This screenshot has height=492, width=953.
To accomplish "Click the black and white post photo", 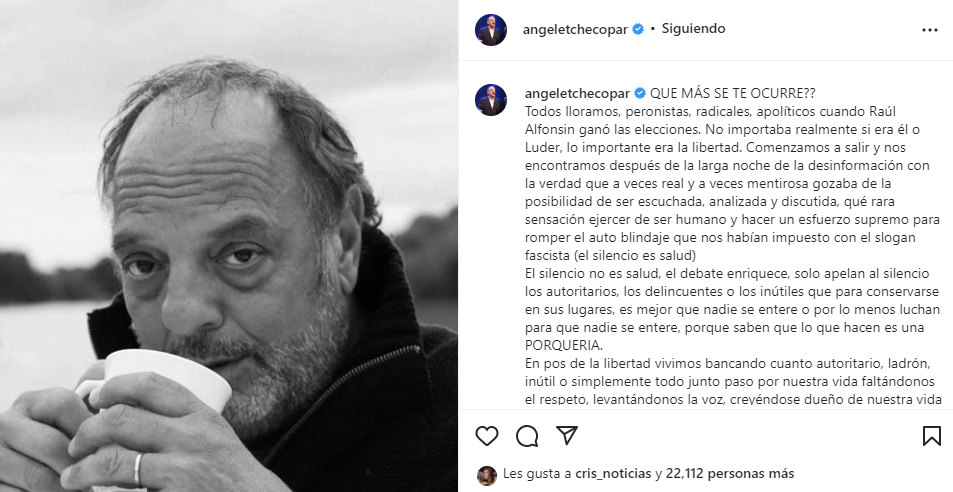I will pyautogui.click(x=229, y=246).
